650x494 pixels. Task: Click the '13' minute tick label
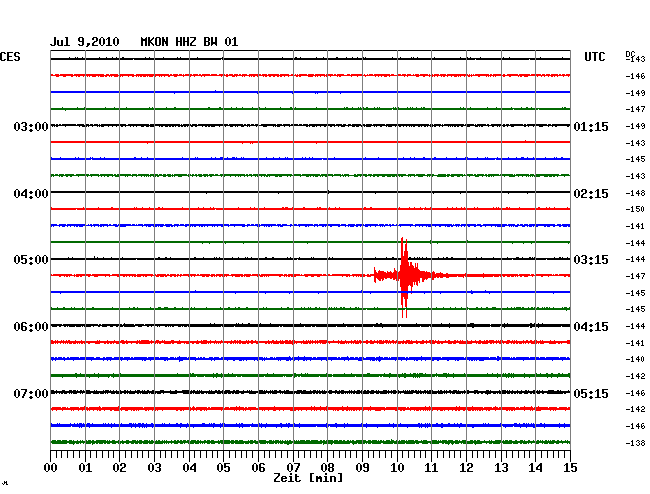[x=501, y=467]
